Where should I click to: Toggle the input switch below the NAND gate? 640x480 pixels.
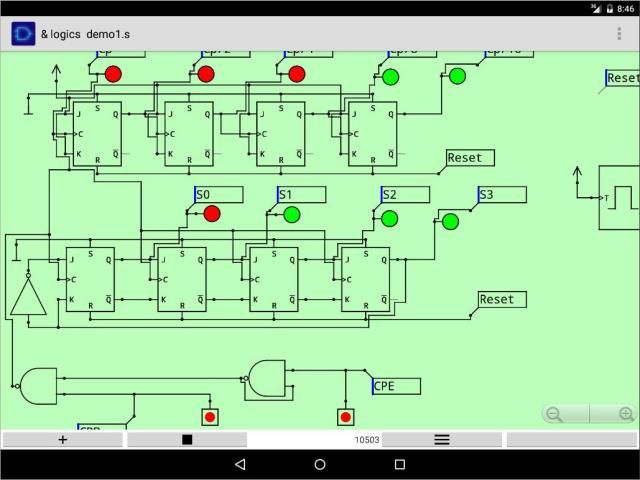209,417
